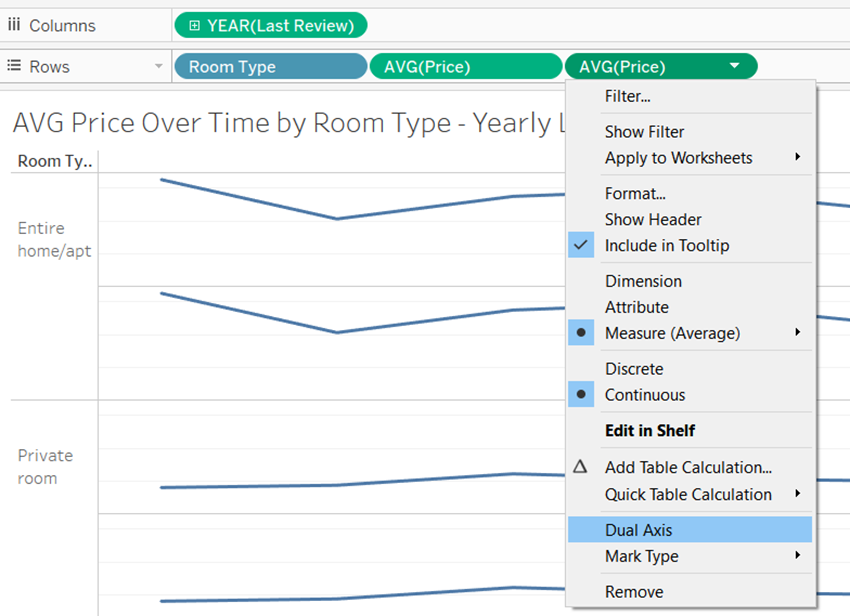Choose the Discrete option in menu
850x616 pixels.
(633, 369)
